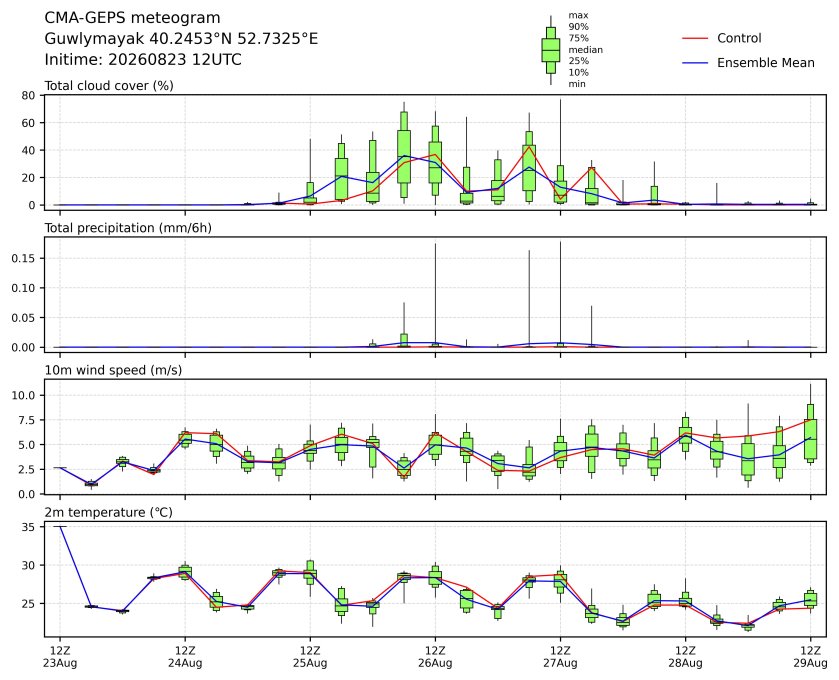Click the "90%" legend label
This screenshot has height=680, width=839.
click(578, 27)
